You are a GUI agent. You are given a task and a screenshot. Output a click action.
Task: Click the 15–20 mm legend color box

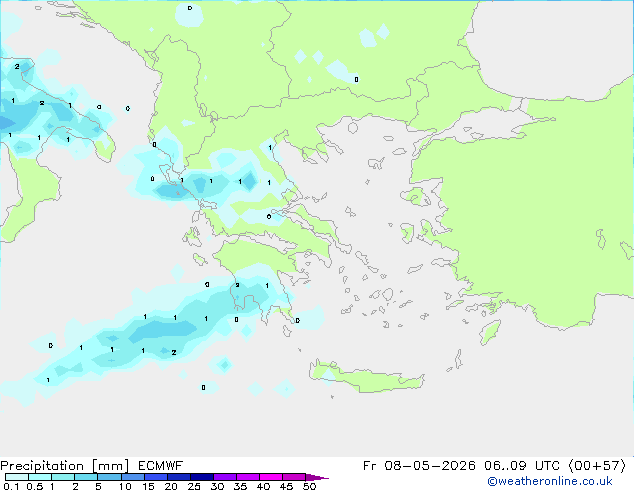[156, 477]
